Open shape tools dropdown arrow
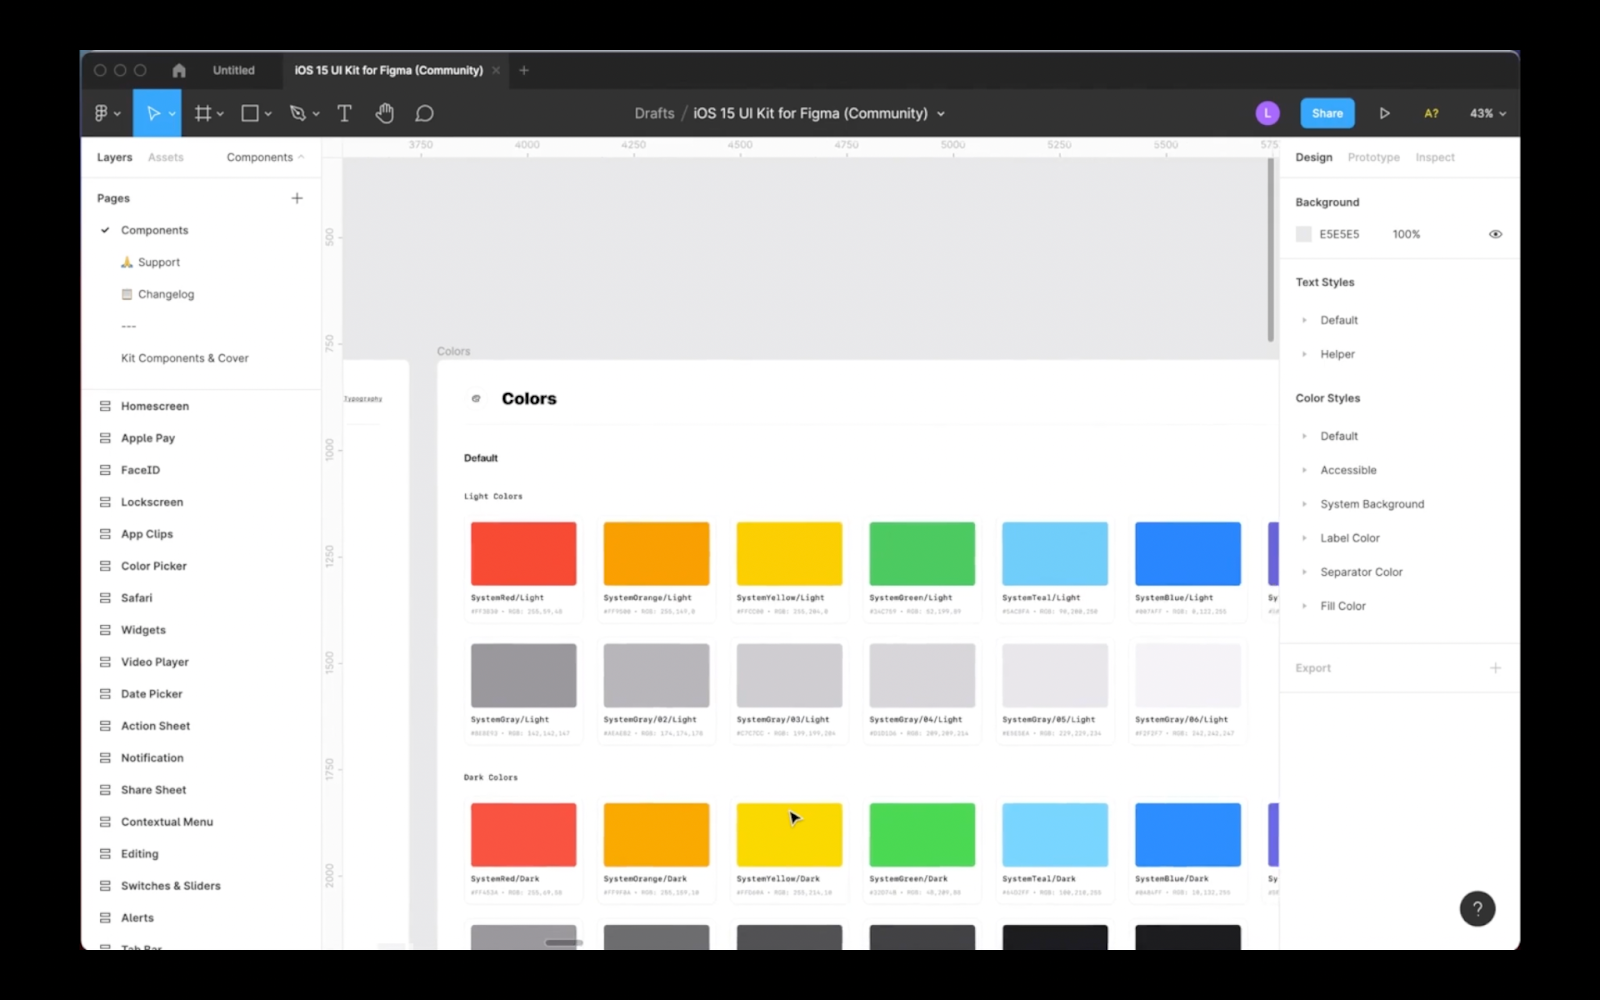This screenshot has width=1600, height=1000. (268, 114)
